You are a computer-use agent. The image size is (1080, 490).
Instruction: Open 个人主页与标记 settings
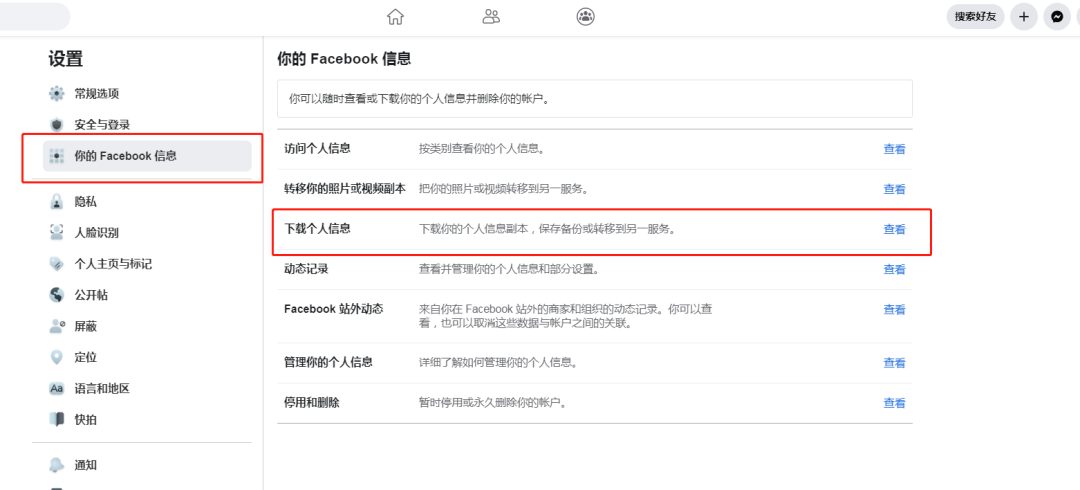tap(113, 264)
